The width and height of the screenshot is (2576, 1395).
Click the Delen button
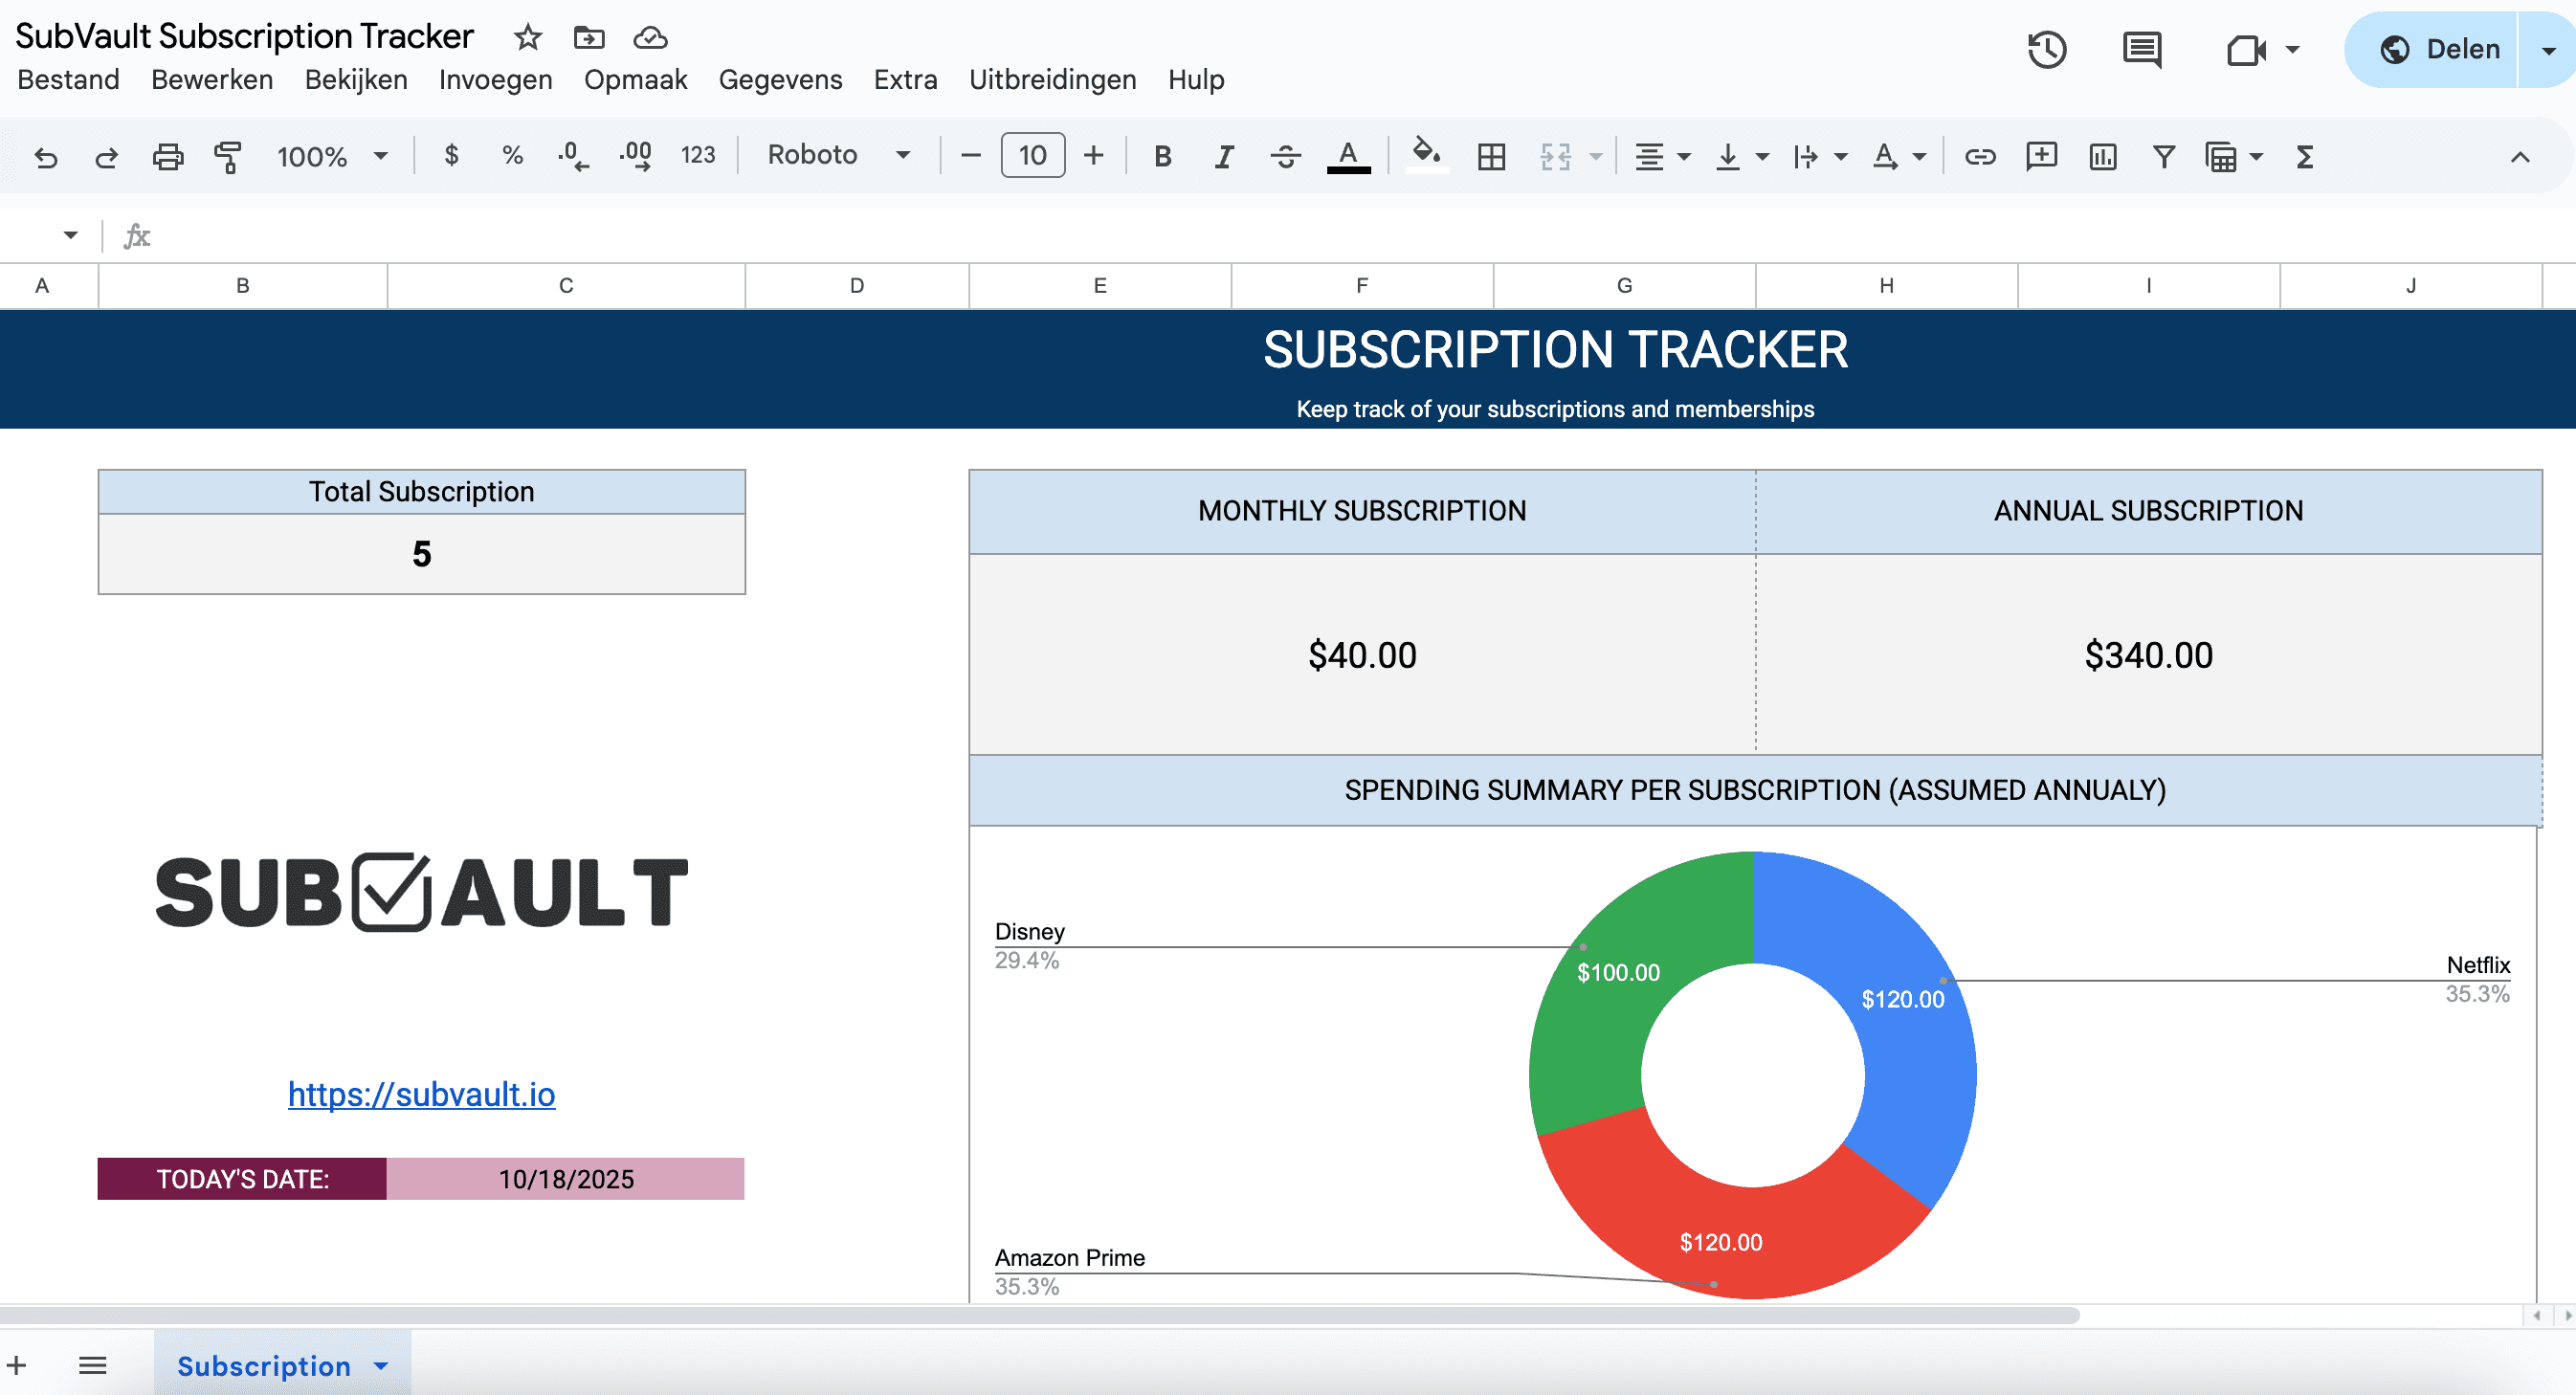pos(2441,49)
